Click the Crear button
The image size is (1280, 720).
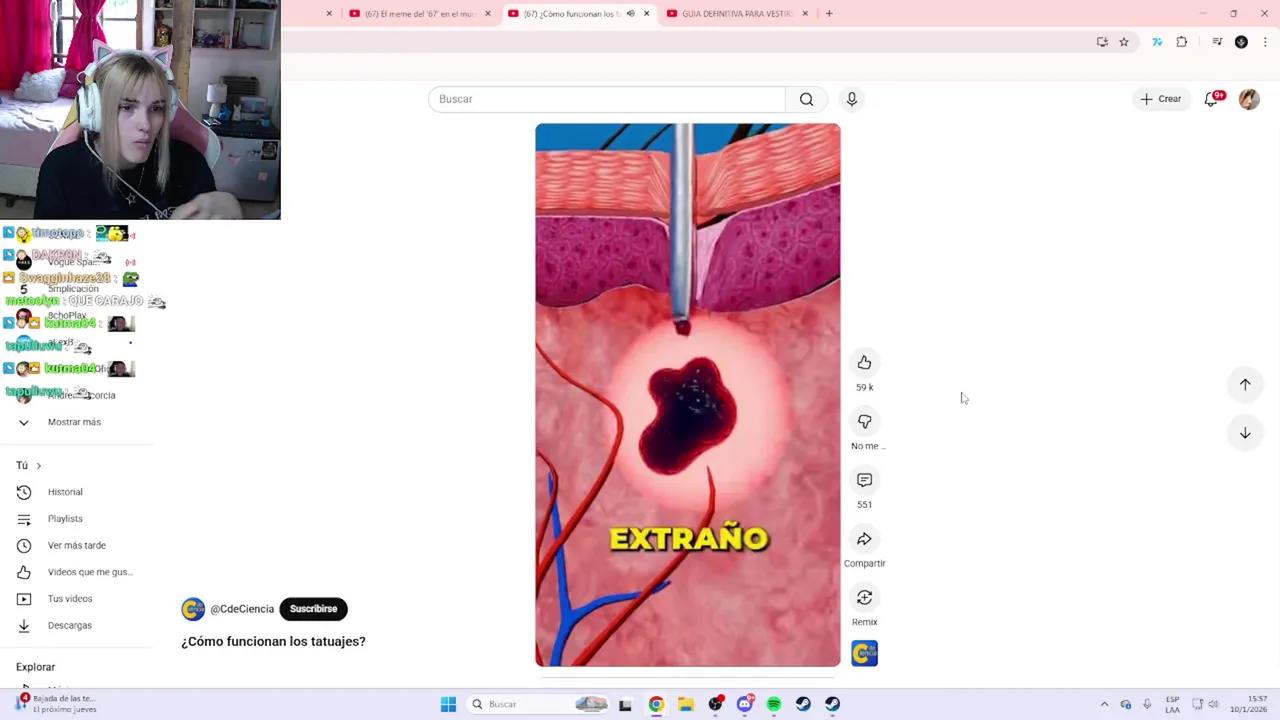(1161, 99)
